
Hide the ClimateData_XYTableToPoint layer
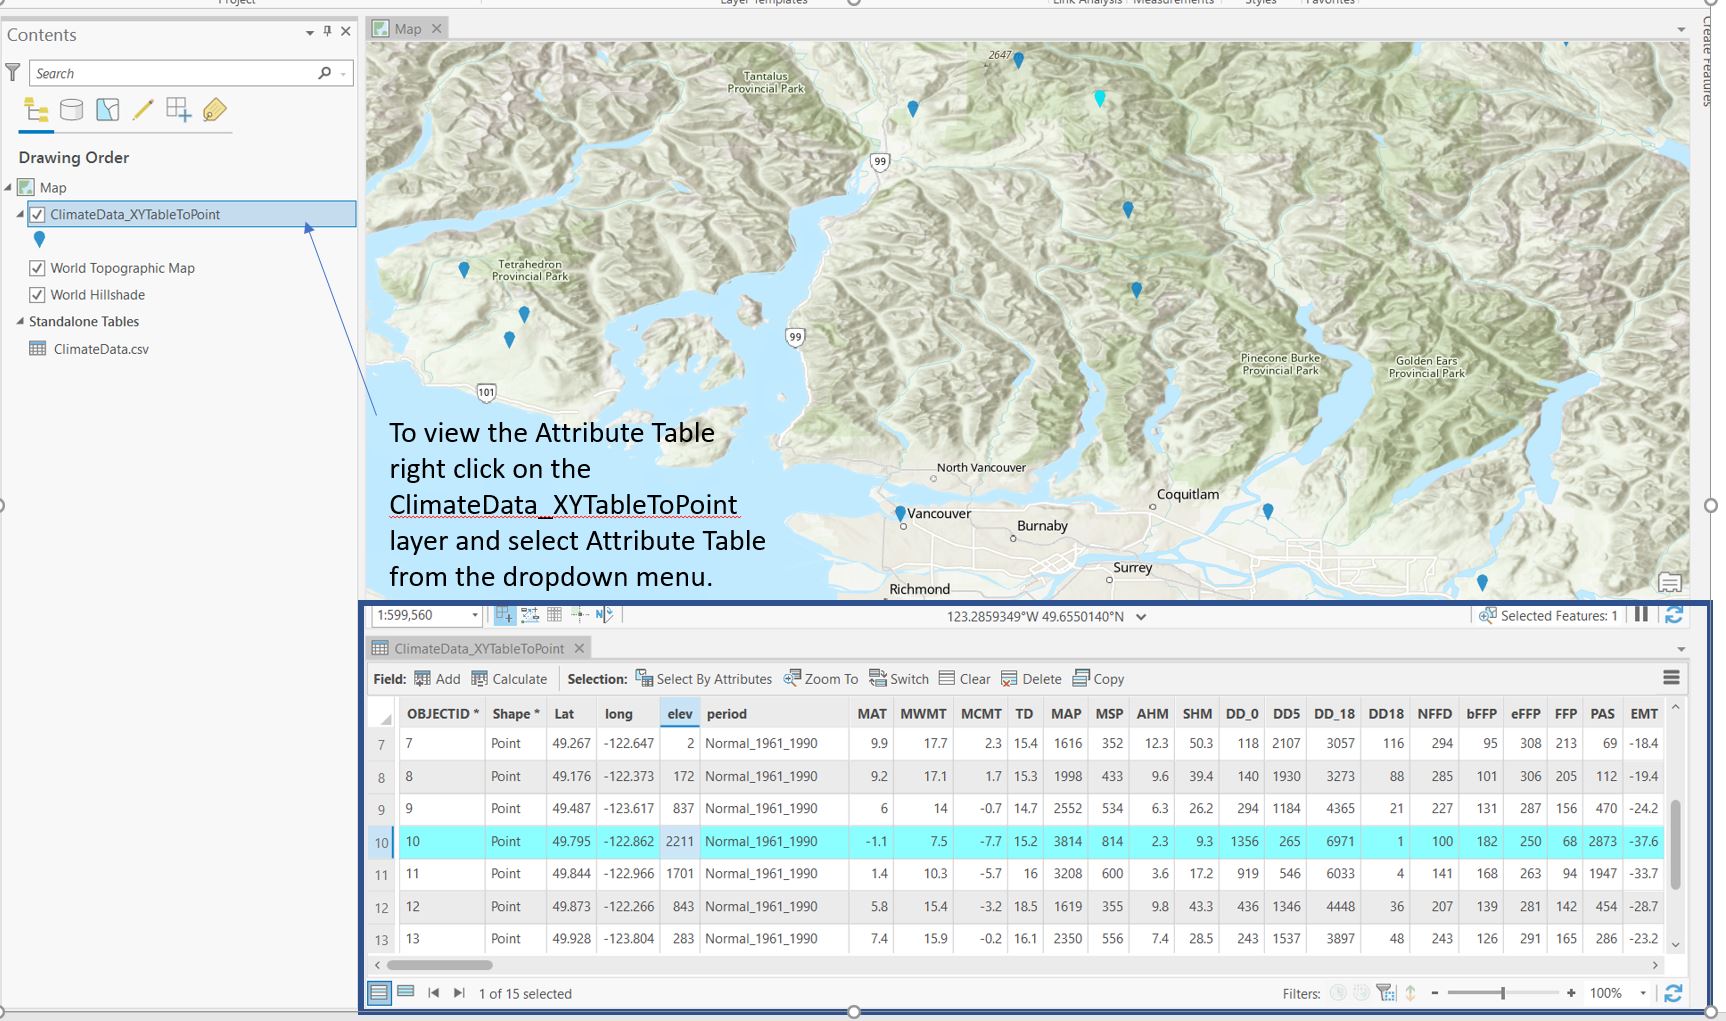coord(37,214)
